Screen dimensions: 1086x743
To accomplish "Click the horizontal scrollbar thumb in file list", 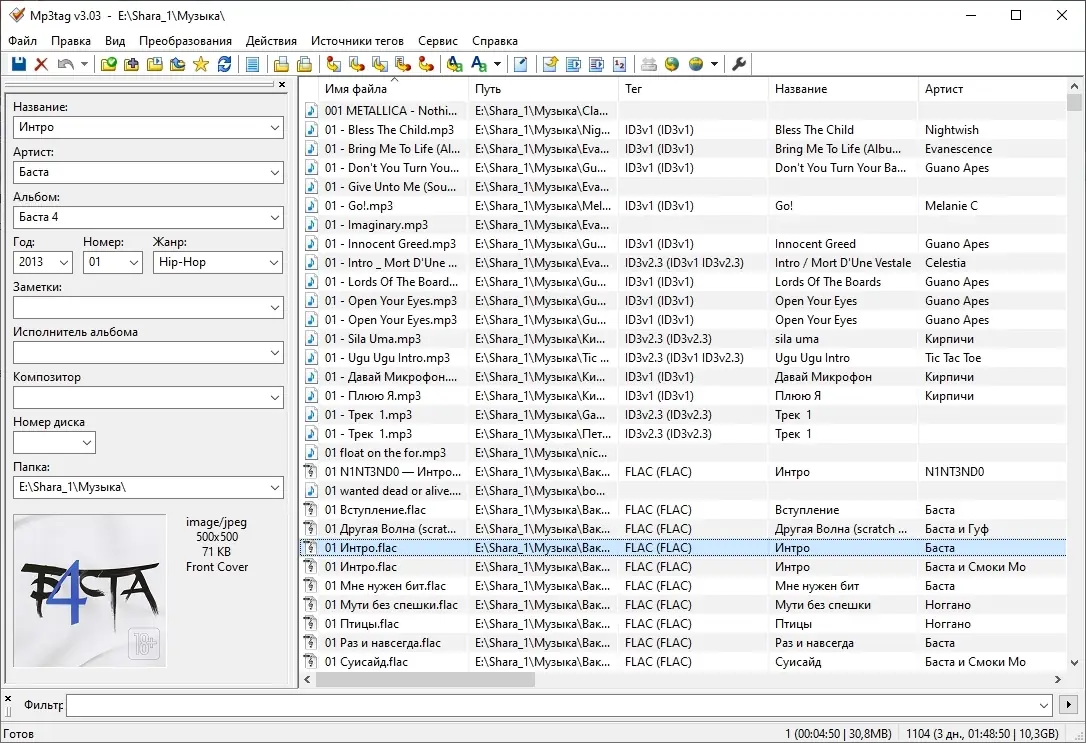I will point(425,680).
